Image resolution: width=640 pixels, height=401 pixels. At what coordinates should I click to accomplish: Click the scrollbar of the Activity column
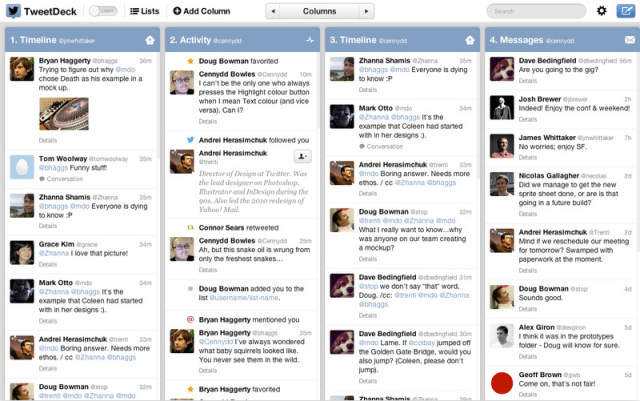318,92
